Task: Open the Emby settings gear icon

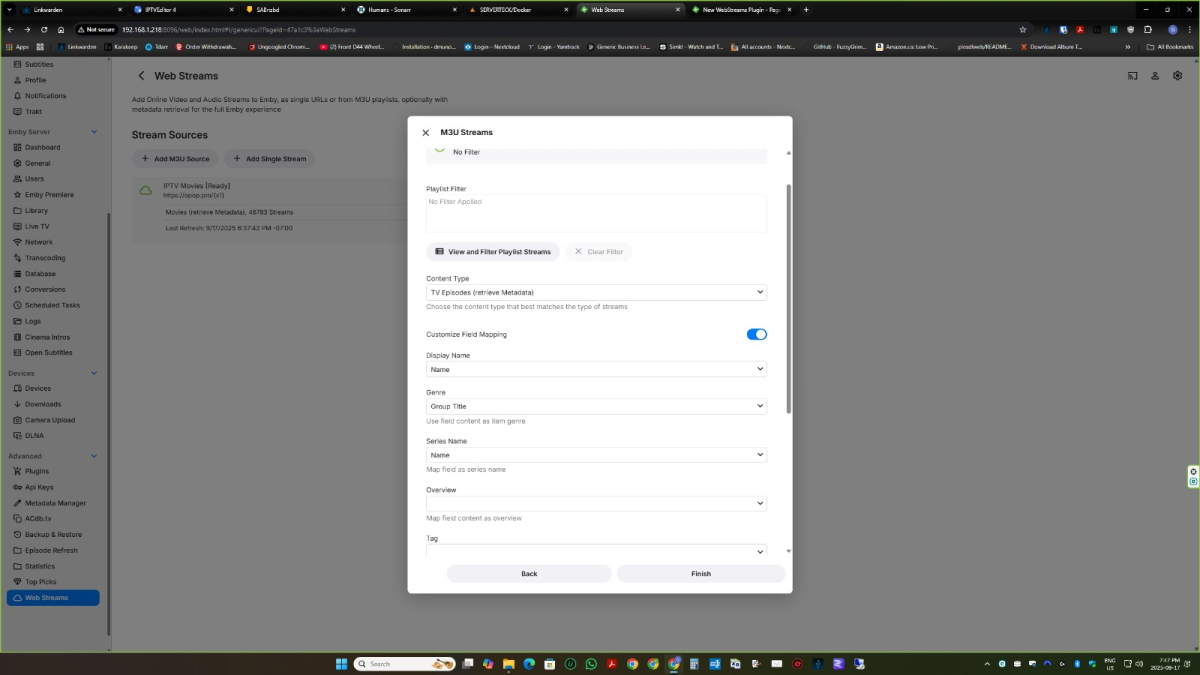Action: 1178,75
